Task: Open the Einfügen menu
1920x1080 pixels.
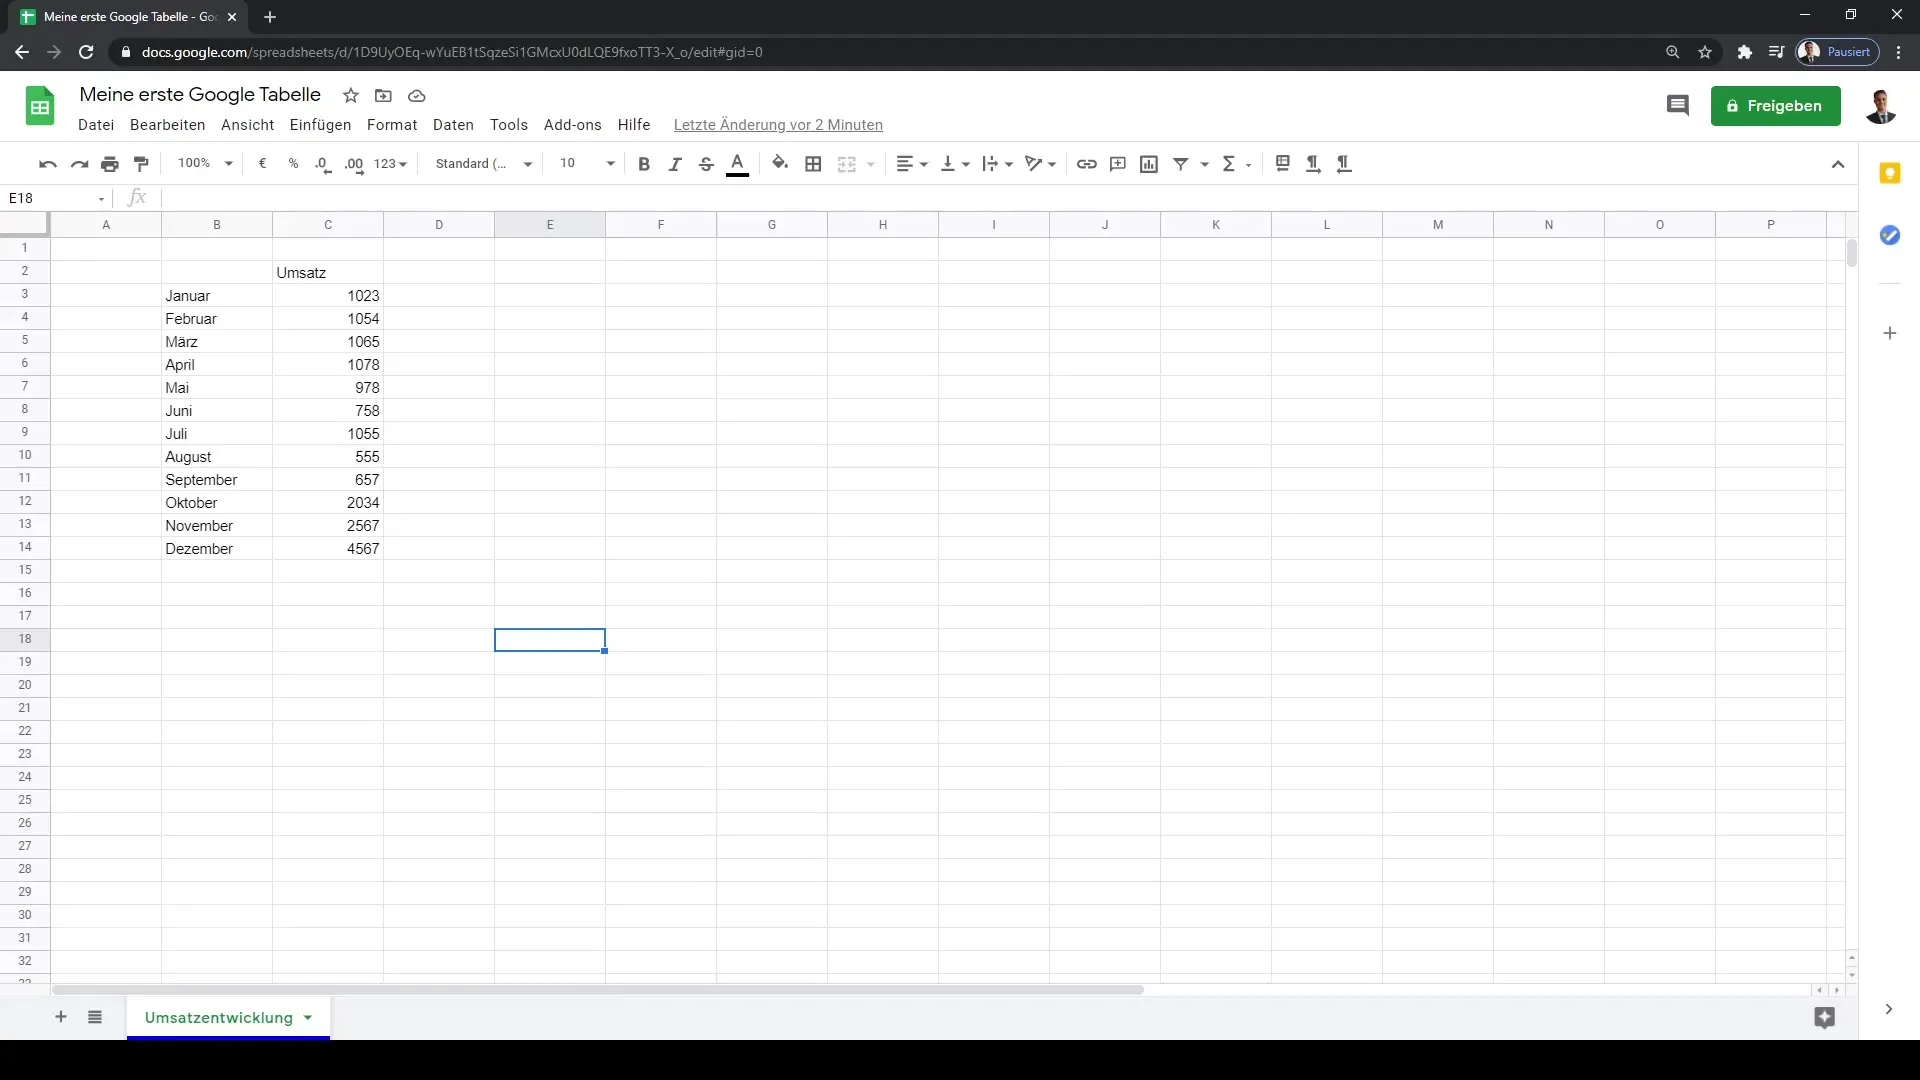Action: tap(319, 124)
